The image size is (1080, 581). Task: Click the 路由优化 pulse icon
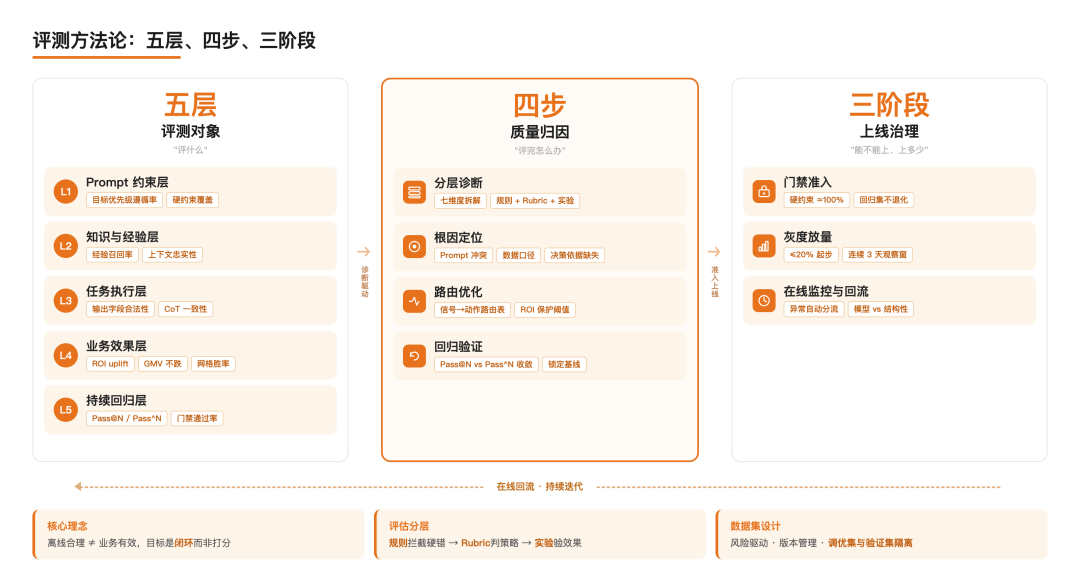click(x=414, y=301)
